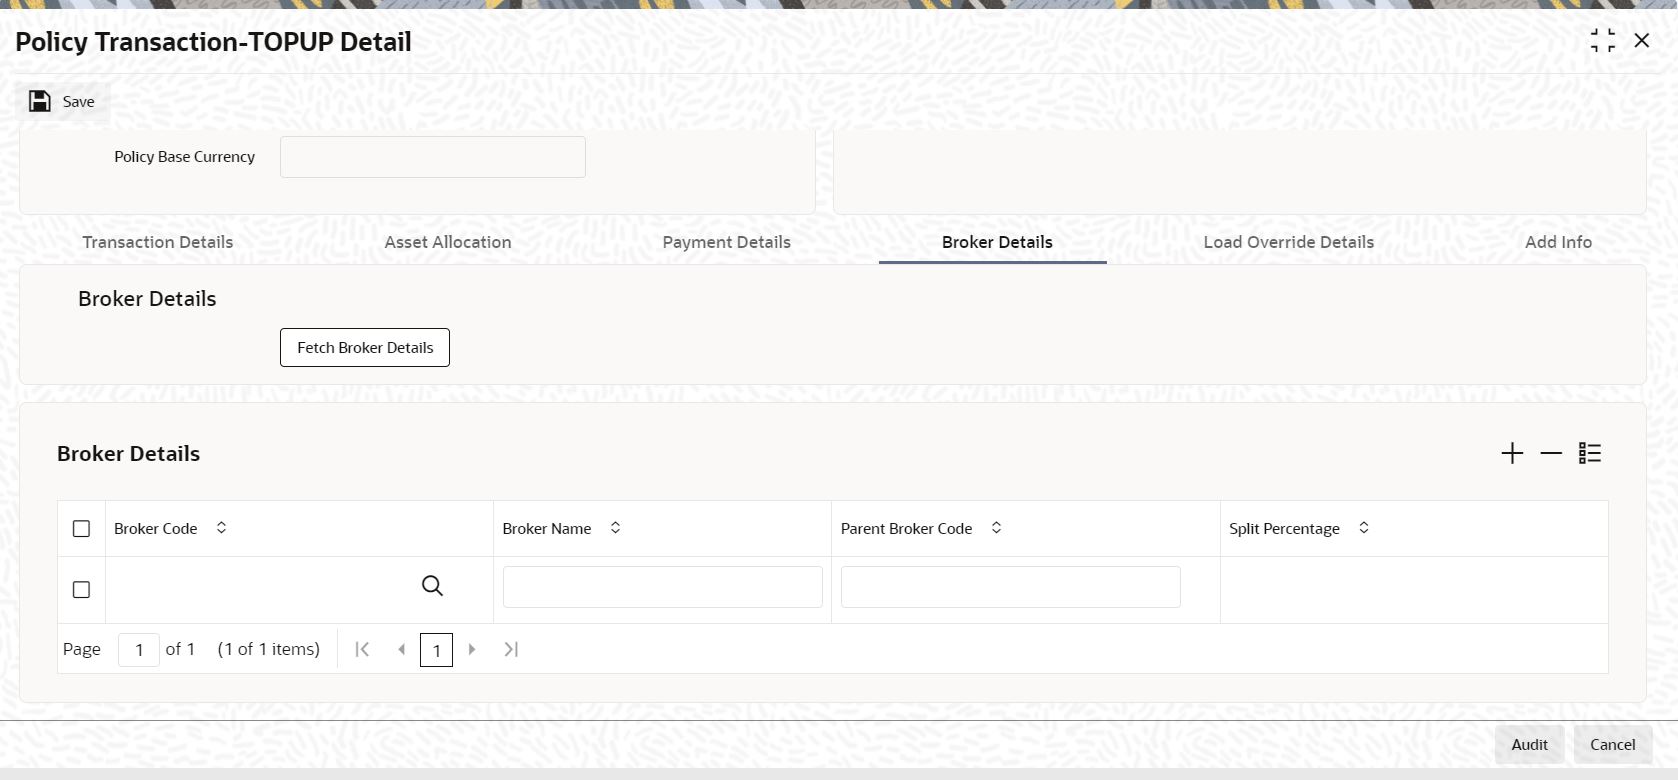Click the Save label in toolbar
The height and width of the screenshot is (780, 1678).
(x=79, y=101)
